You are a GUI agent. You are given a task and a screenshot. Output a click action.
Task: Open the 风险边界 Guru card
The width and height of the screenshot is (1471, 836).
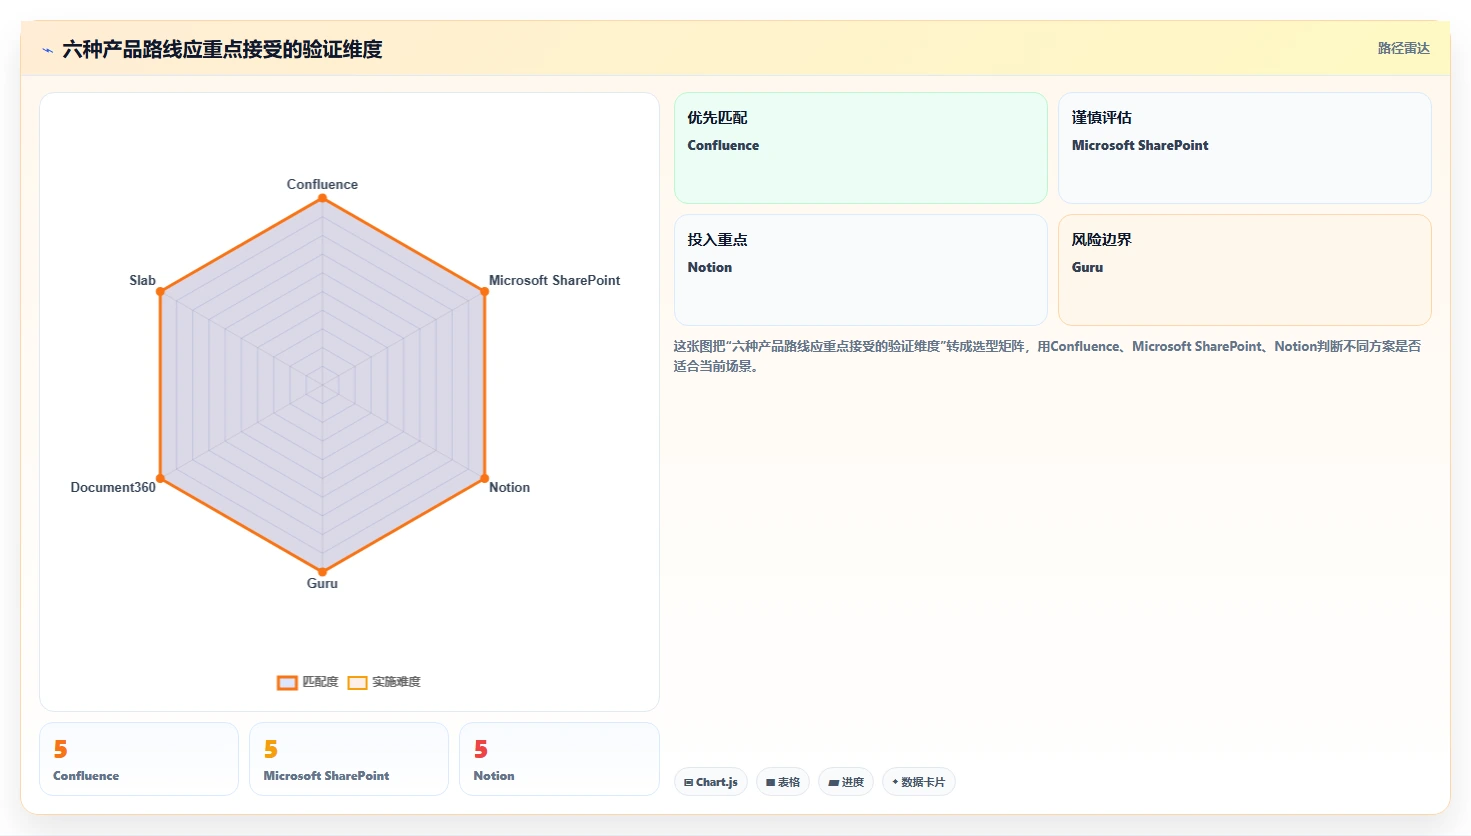click(x=1245, y=270)
